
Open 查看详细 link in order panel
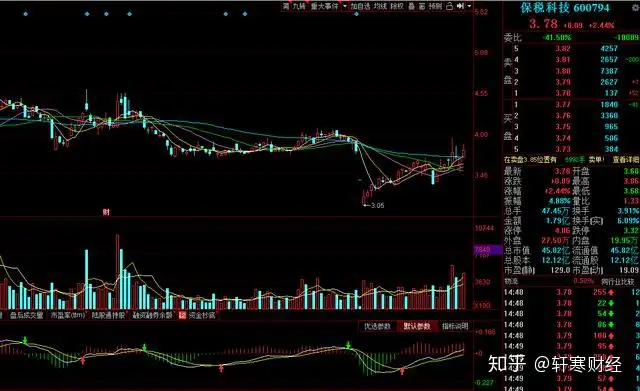point(626,160)
